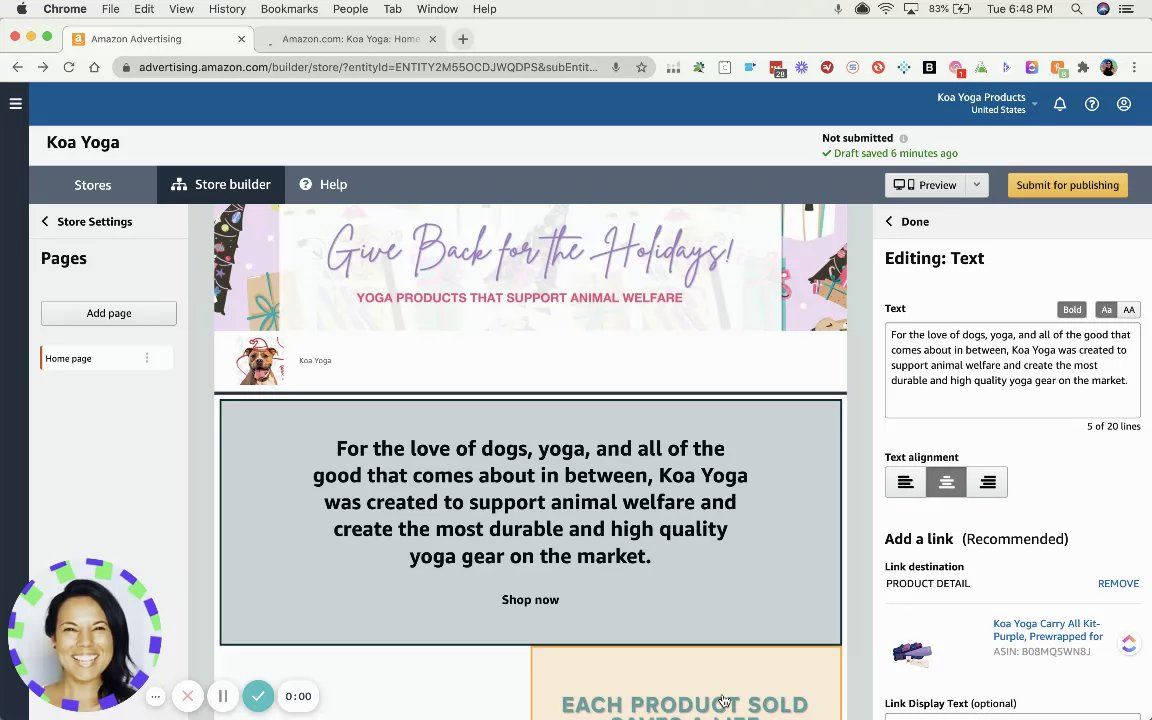Click browser forward arrow
This screenshot has height=720, width=1152.
click(x=43, y=67)
